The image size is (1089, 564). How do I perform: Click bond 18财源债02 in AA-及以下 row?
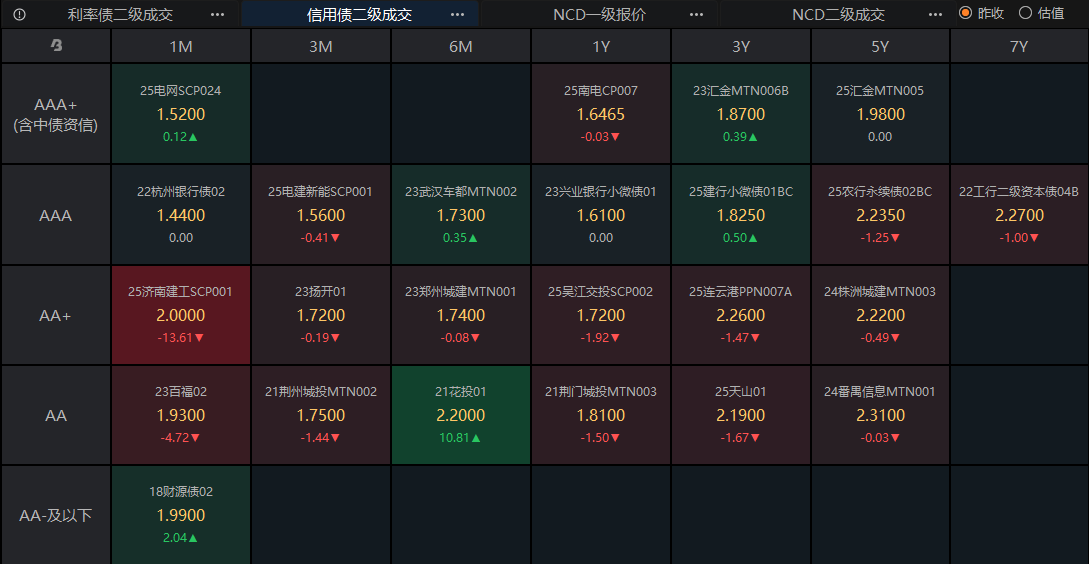(181, 515)
